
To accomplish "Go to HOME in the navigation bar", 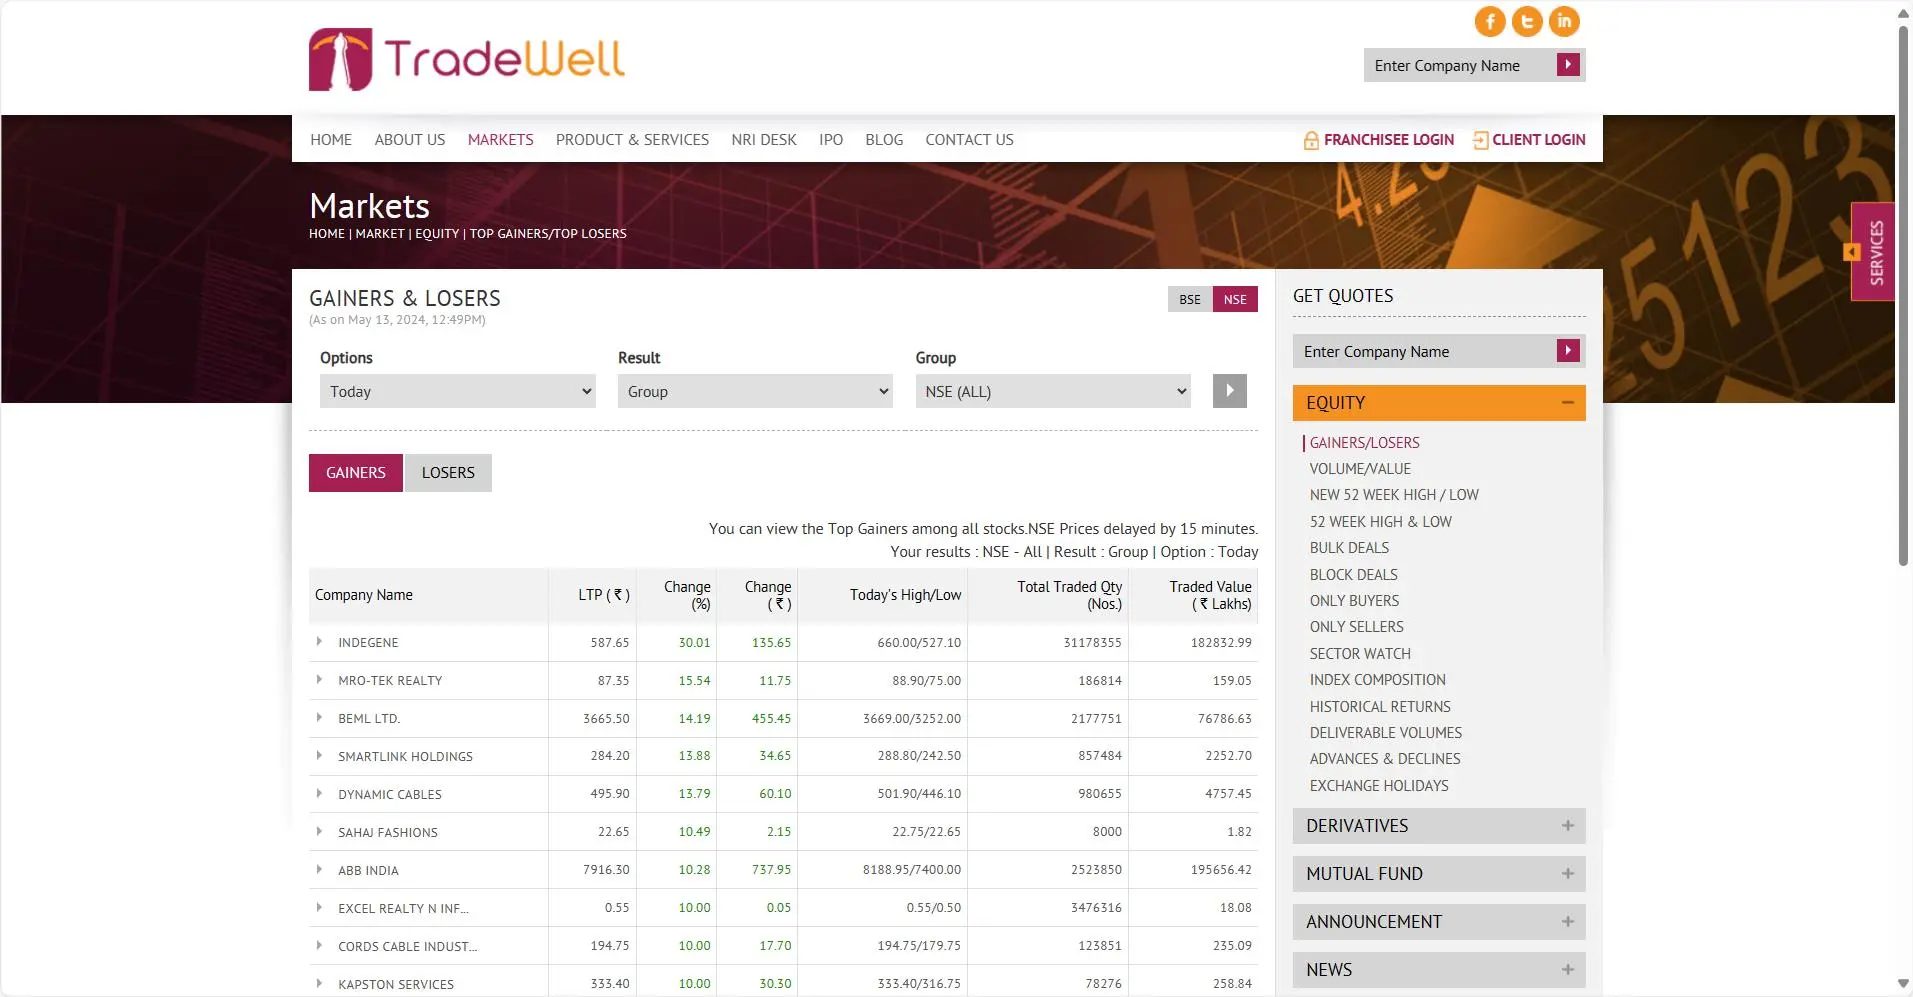I will 331,140.
